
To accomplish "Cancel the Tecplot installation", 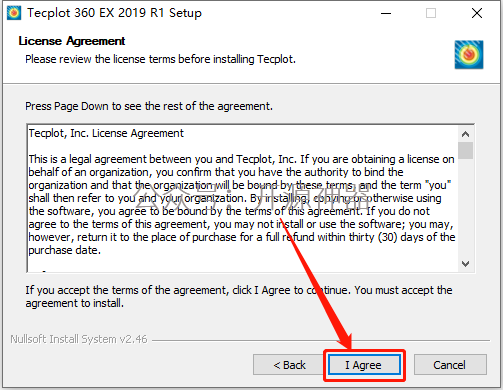I will (450, 365).
